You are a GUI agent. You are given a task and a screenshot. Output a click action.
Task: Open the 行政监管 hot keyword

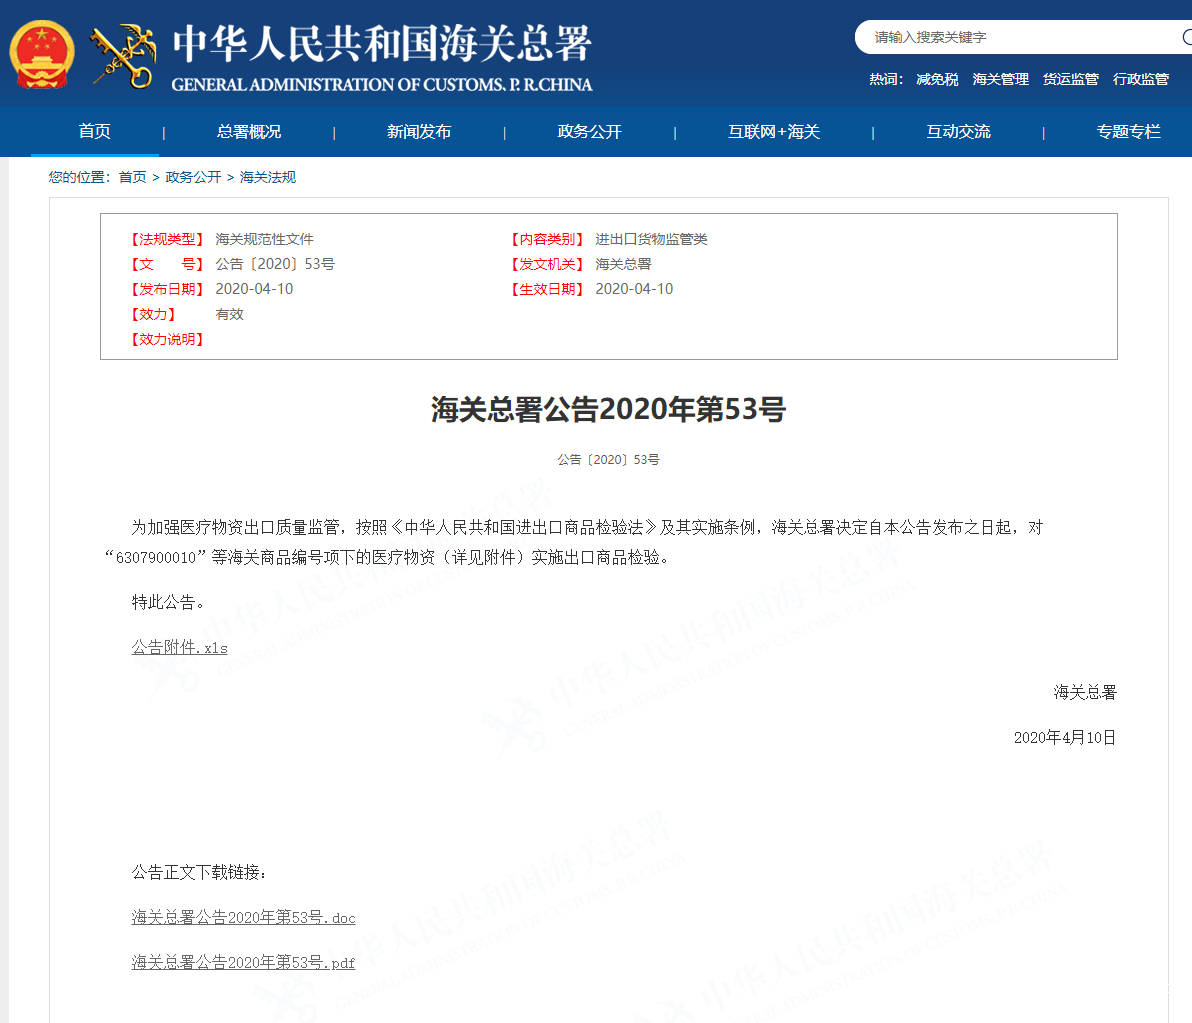(1140, 79)
